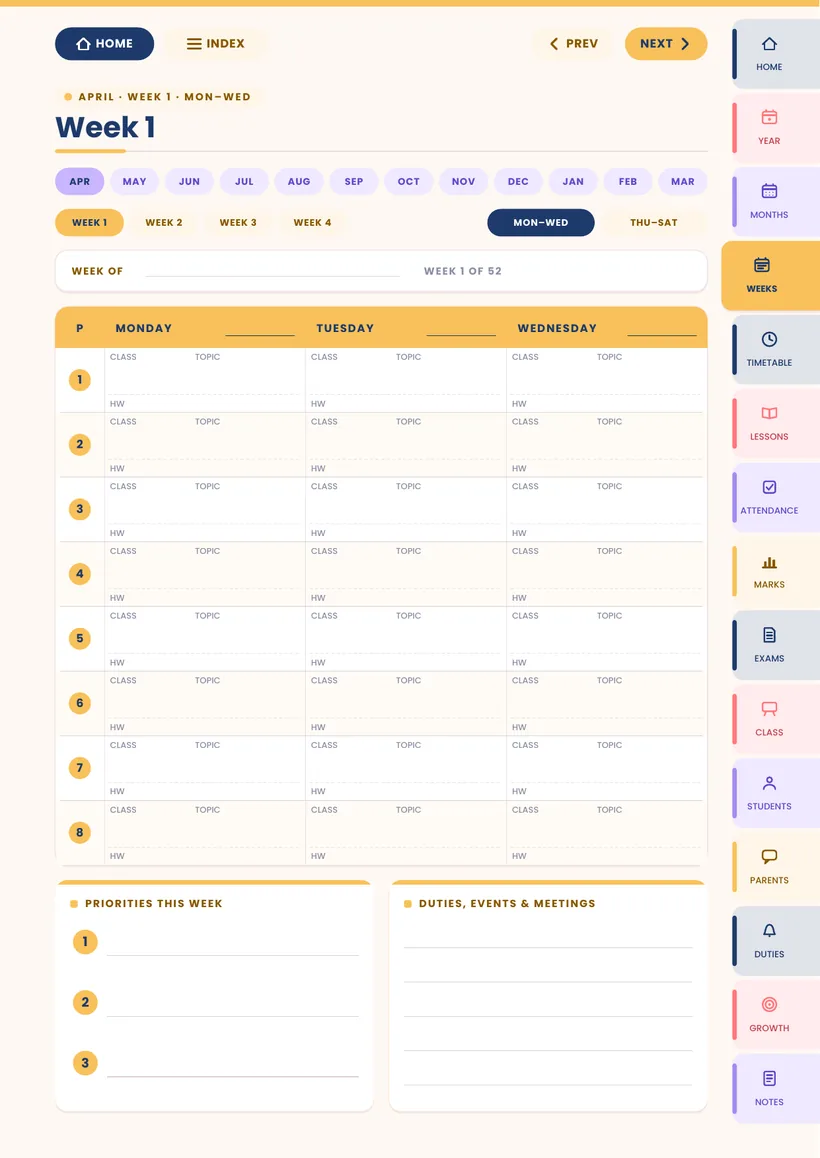
Task: Switch to WEEK 2
Action: (164, 222)
